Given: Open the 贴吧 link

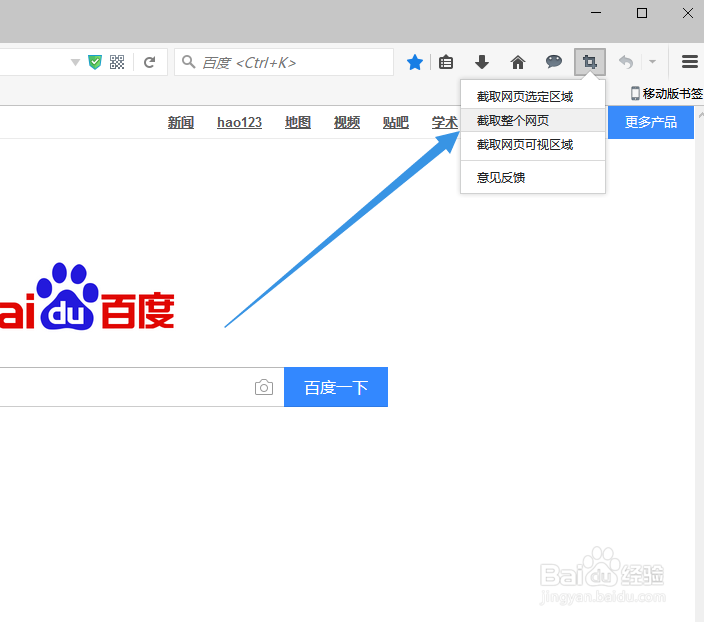Looking at the screenshot, I should 396,122.
